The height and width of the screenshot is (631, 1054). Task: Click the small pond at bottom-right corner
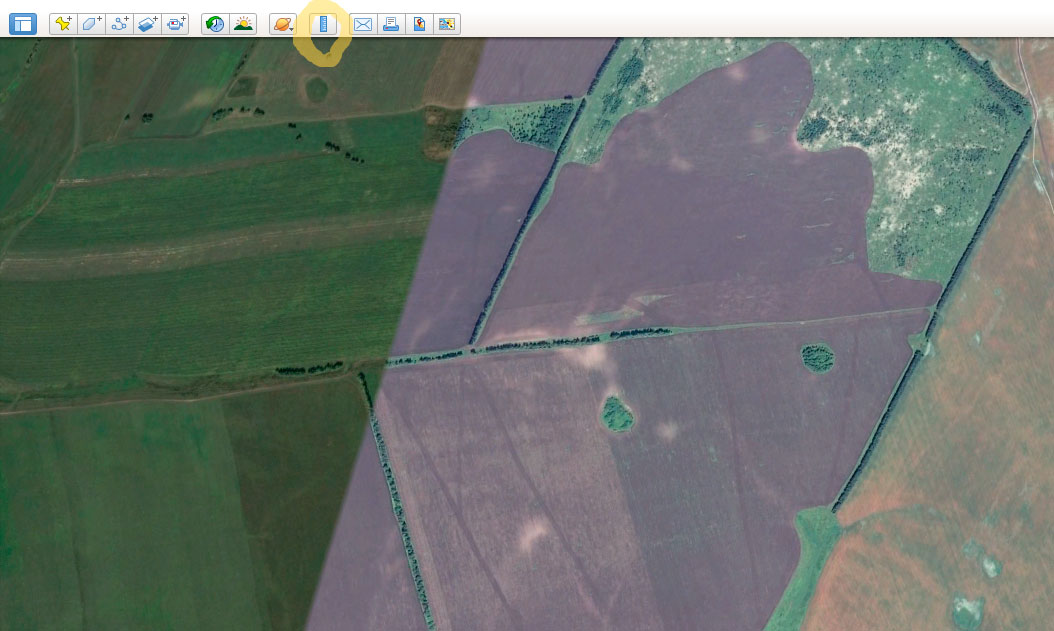[x=965, y=609]
